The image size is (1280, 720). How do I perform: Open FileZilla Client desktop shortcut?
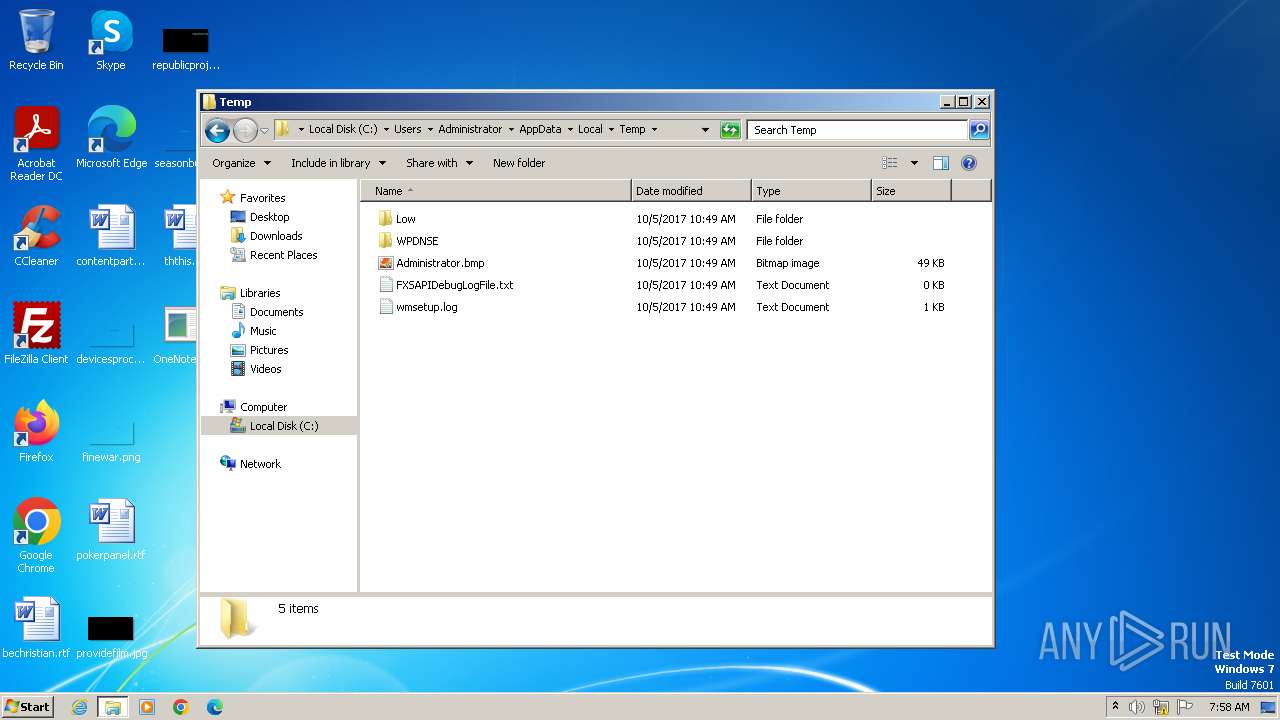pos(36,334)
